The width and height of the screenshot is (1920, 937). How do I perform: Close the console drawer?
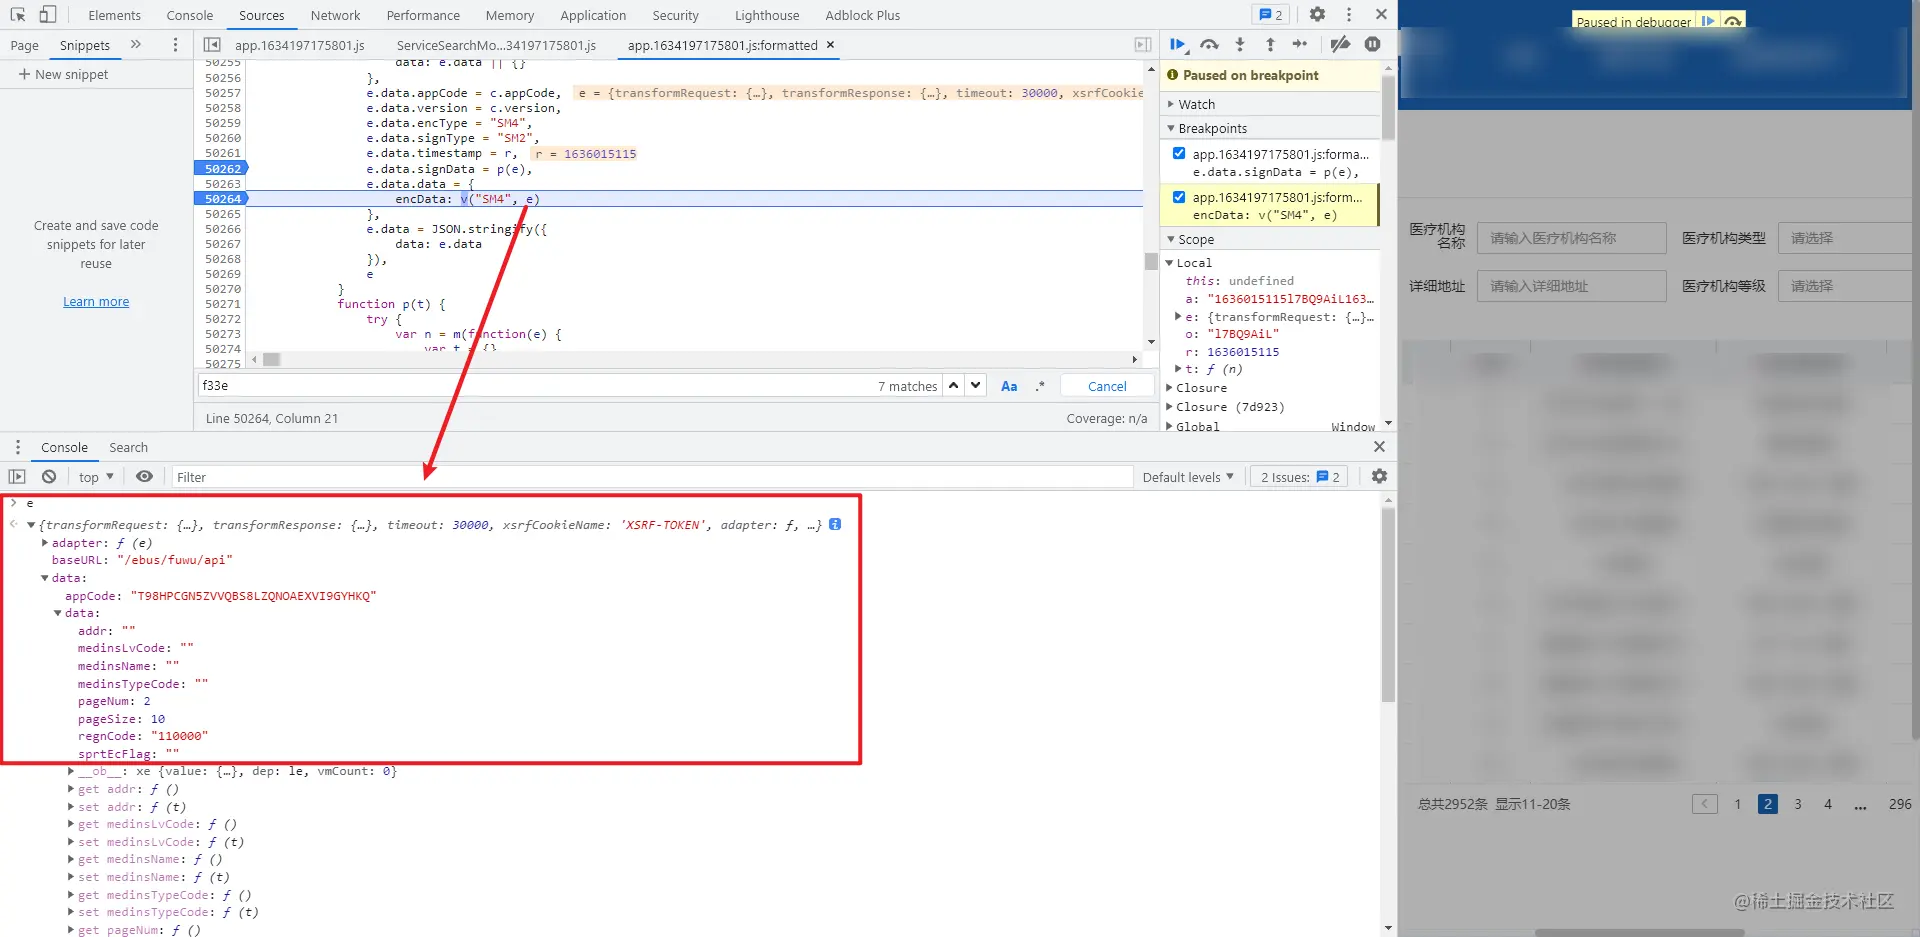pyautogui.click(x=1379, y=447)
